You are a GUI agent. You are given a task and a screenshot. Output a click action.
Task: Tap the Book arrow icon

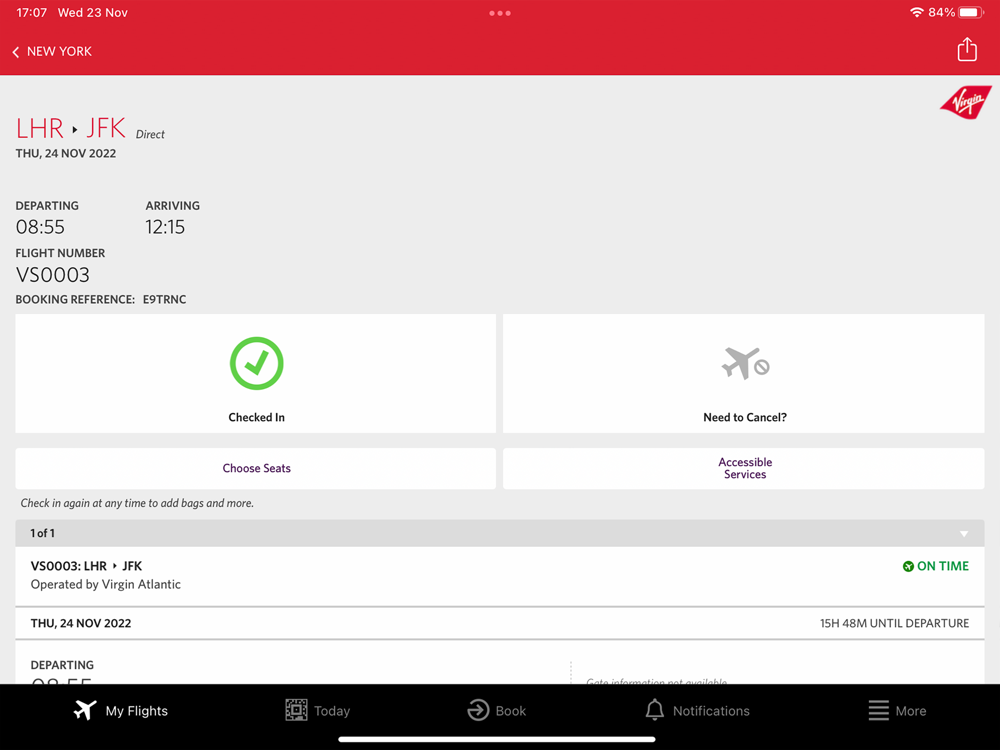(x=478, y=710)
